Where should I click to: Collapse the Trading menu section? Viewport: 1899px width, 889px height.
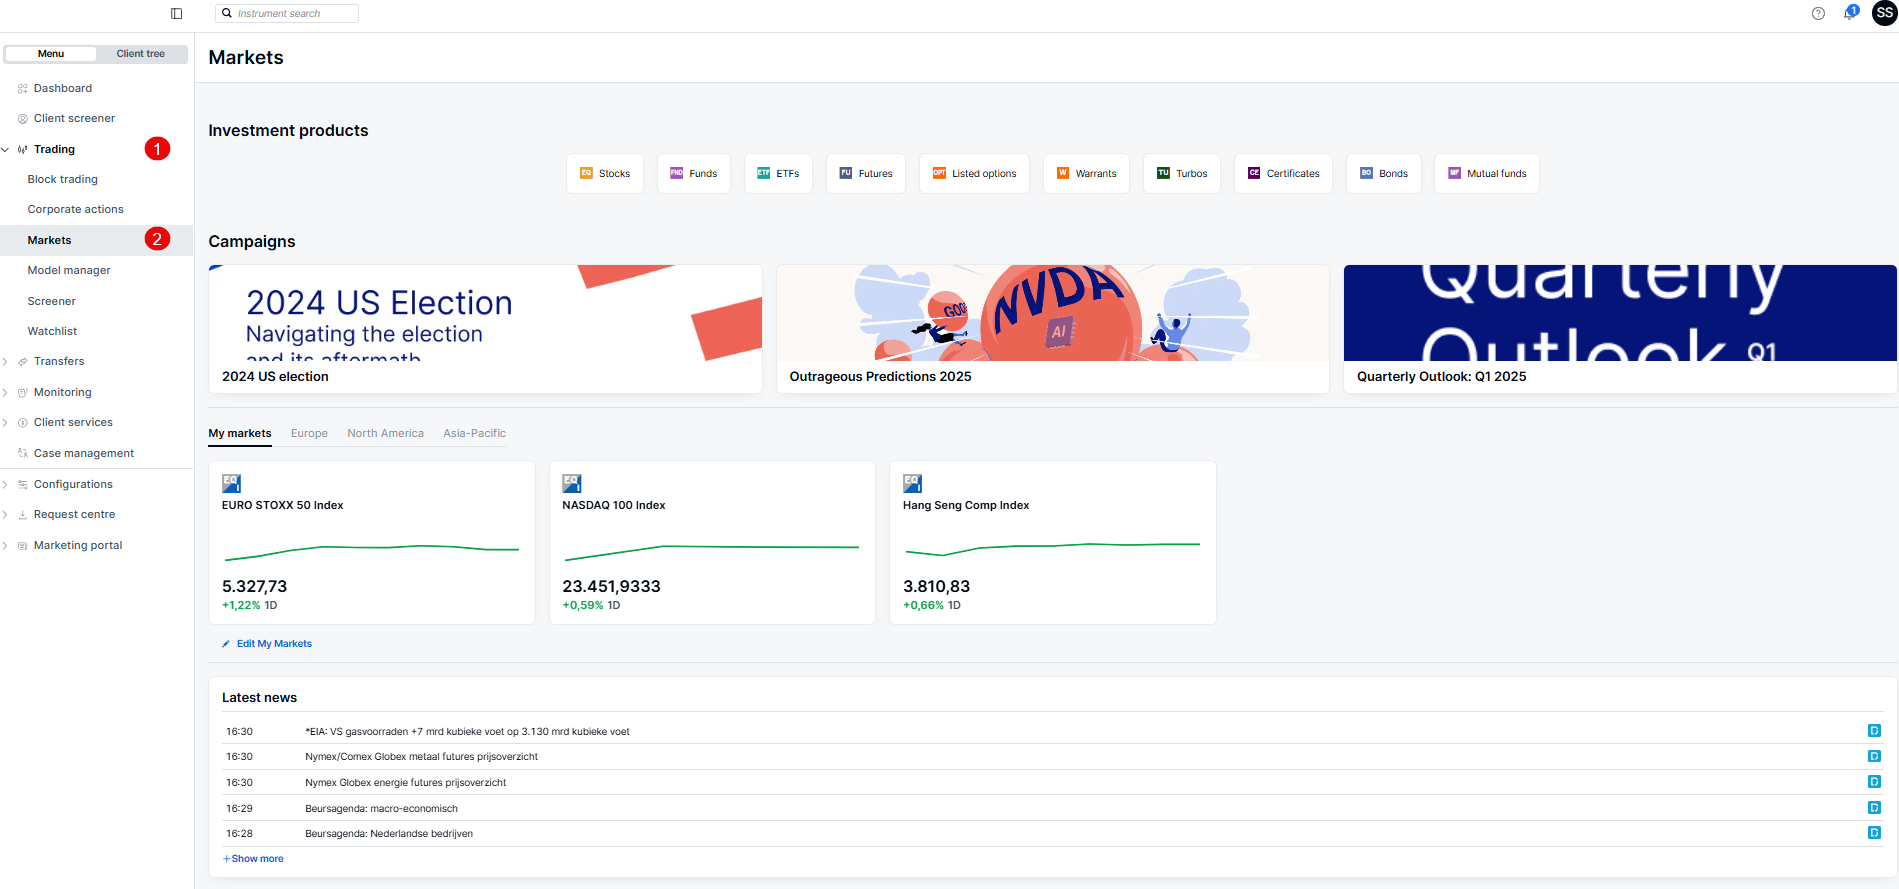point(6,150)
